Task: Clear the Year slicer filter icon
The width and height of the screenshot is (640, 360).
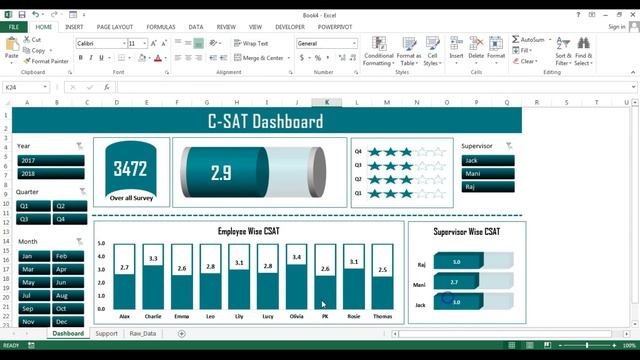Action: click(80, 146)
